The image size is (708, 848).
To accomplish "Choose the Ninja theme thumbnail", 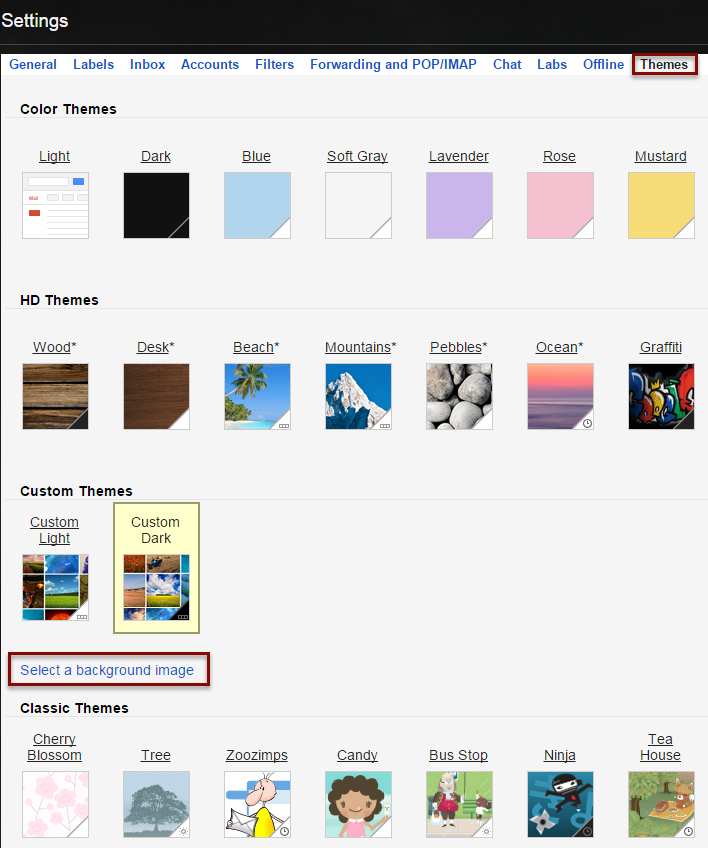I will [560, 804].
